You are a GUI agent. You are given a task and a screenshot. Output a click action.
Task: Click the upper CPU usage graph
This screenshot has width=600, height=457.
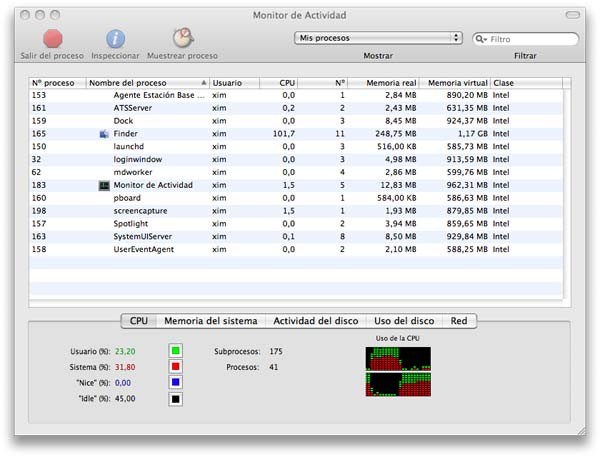[x=398, y=359]
